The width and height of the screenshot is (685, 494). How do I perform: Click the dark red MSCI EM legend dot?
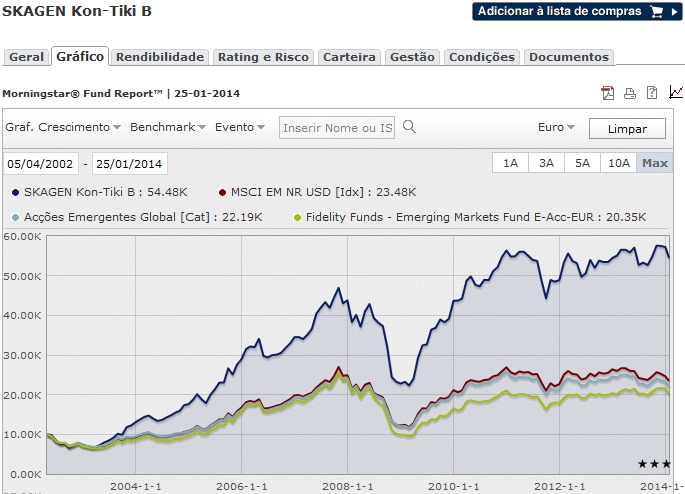(x=222, y=192)
